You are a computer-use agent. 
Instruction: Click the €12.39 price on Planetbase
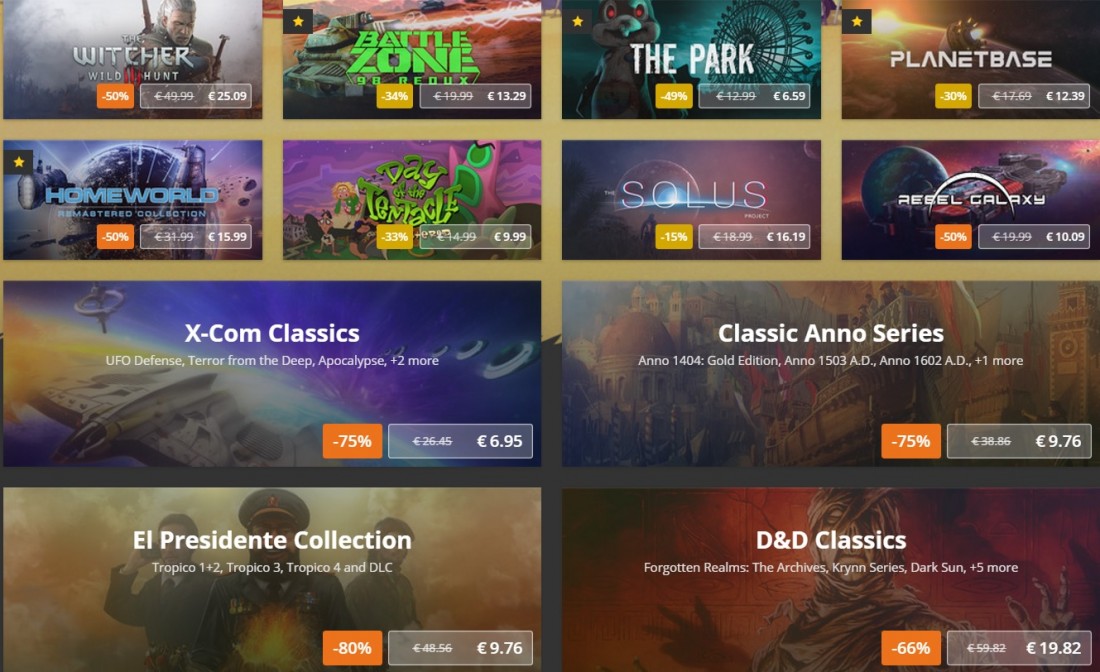coord(1034,96)
